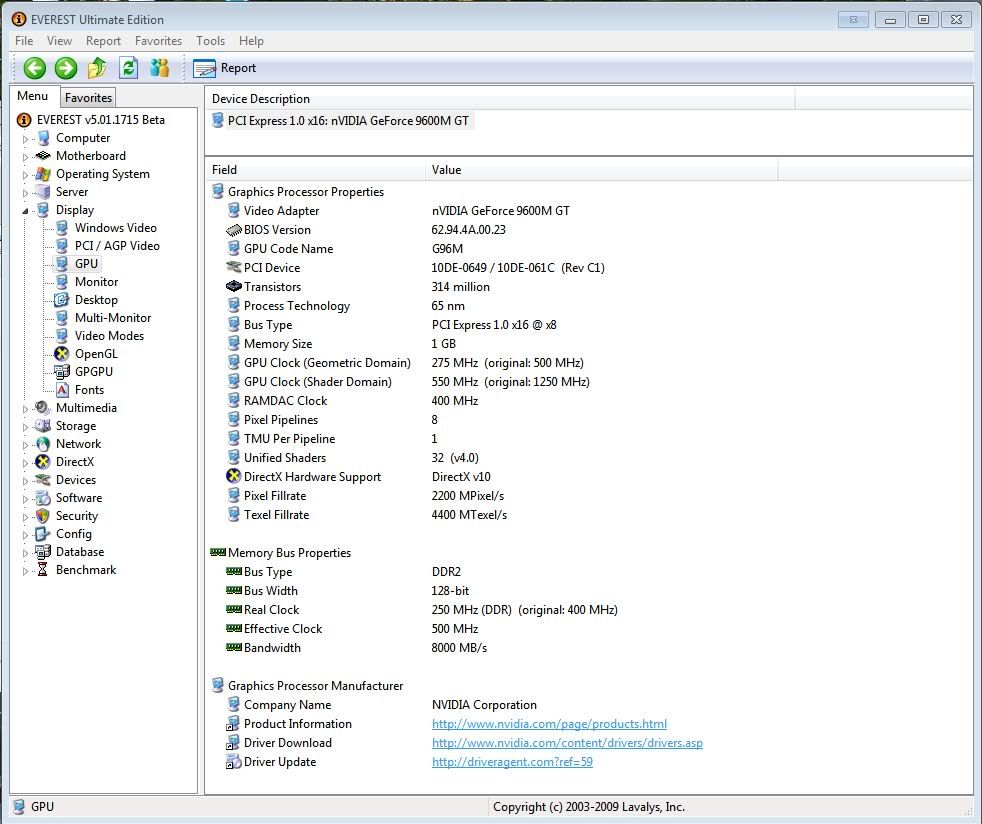Select the Video Modes tree item
The height and width of the screenshot is (824, 982).
pos(110,336)
